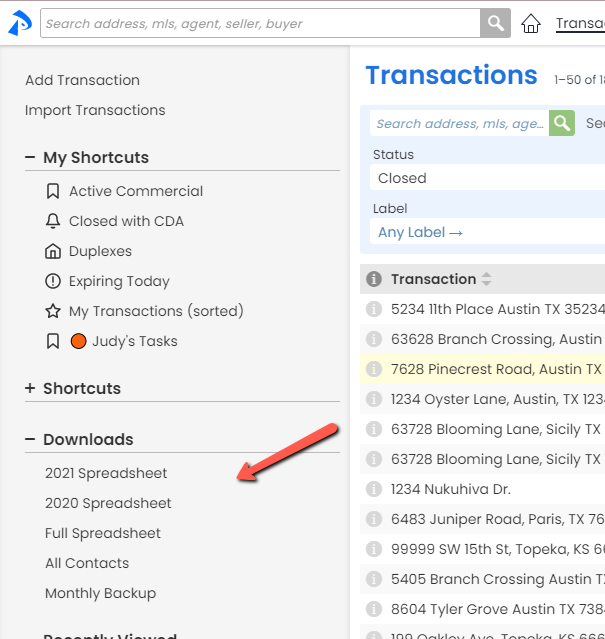This screenshot has height=639, width=605.
Task: Collapse the My Shortcuts section
Action: tap(30, 157)
